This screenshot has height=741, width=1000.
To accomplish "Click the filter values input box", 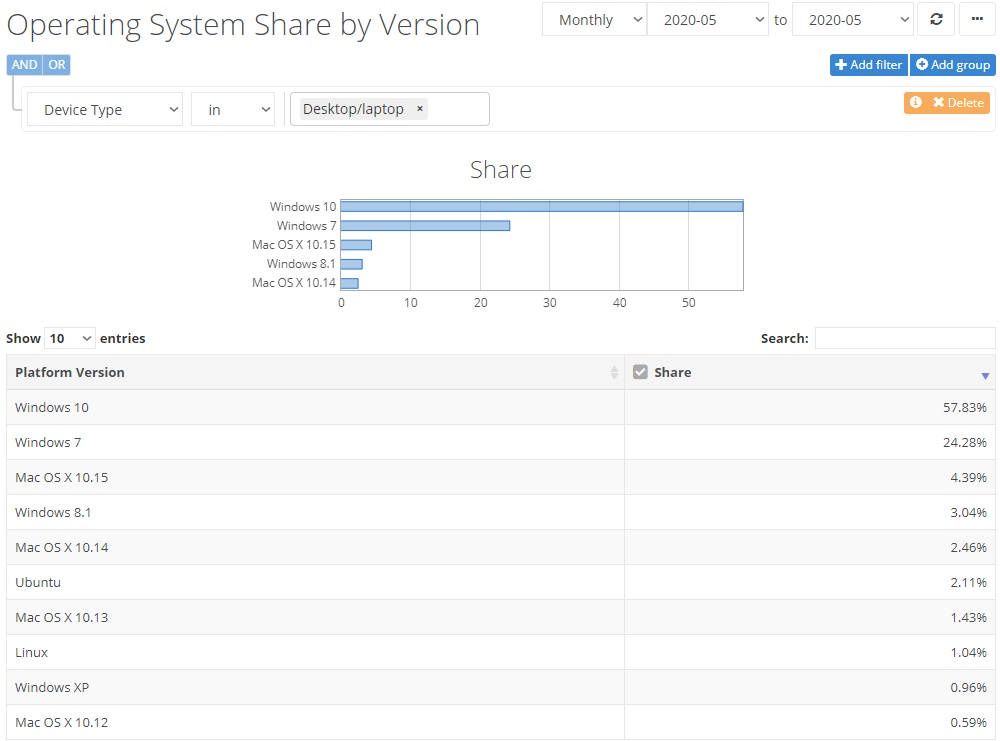I will tap(390, 109).
